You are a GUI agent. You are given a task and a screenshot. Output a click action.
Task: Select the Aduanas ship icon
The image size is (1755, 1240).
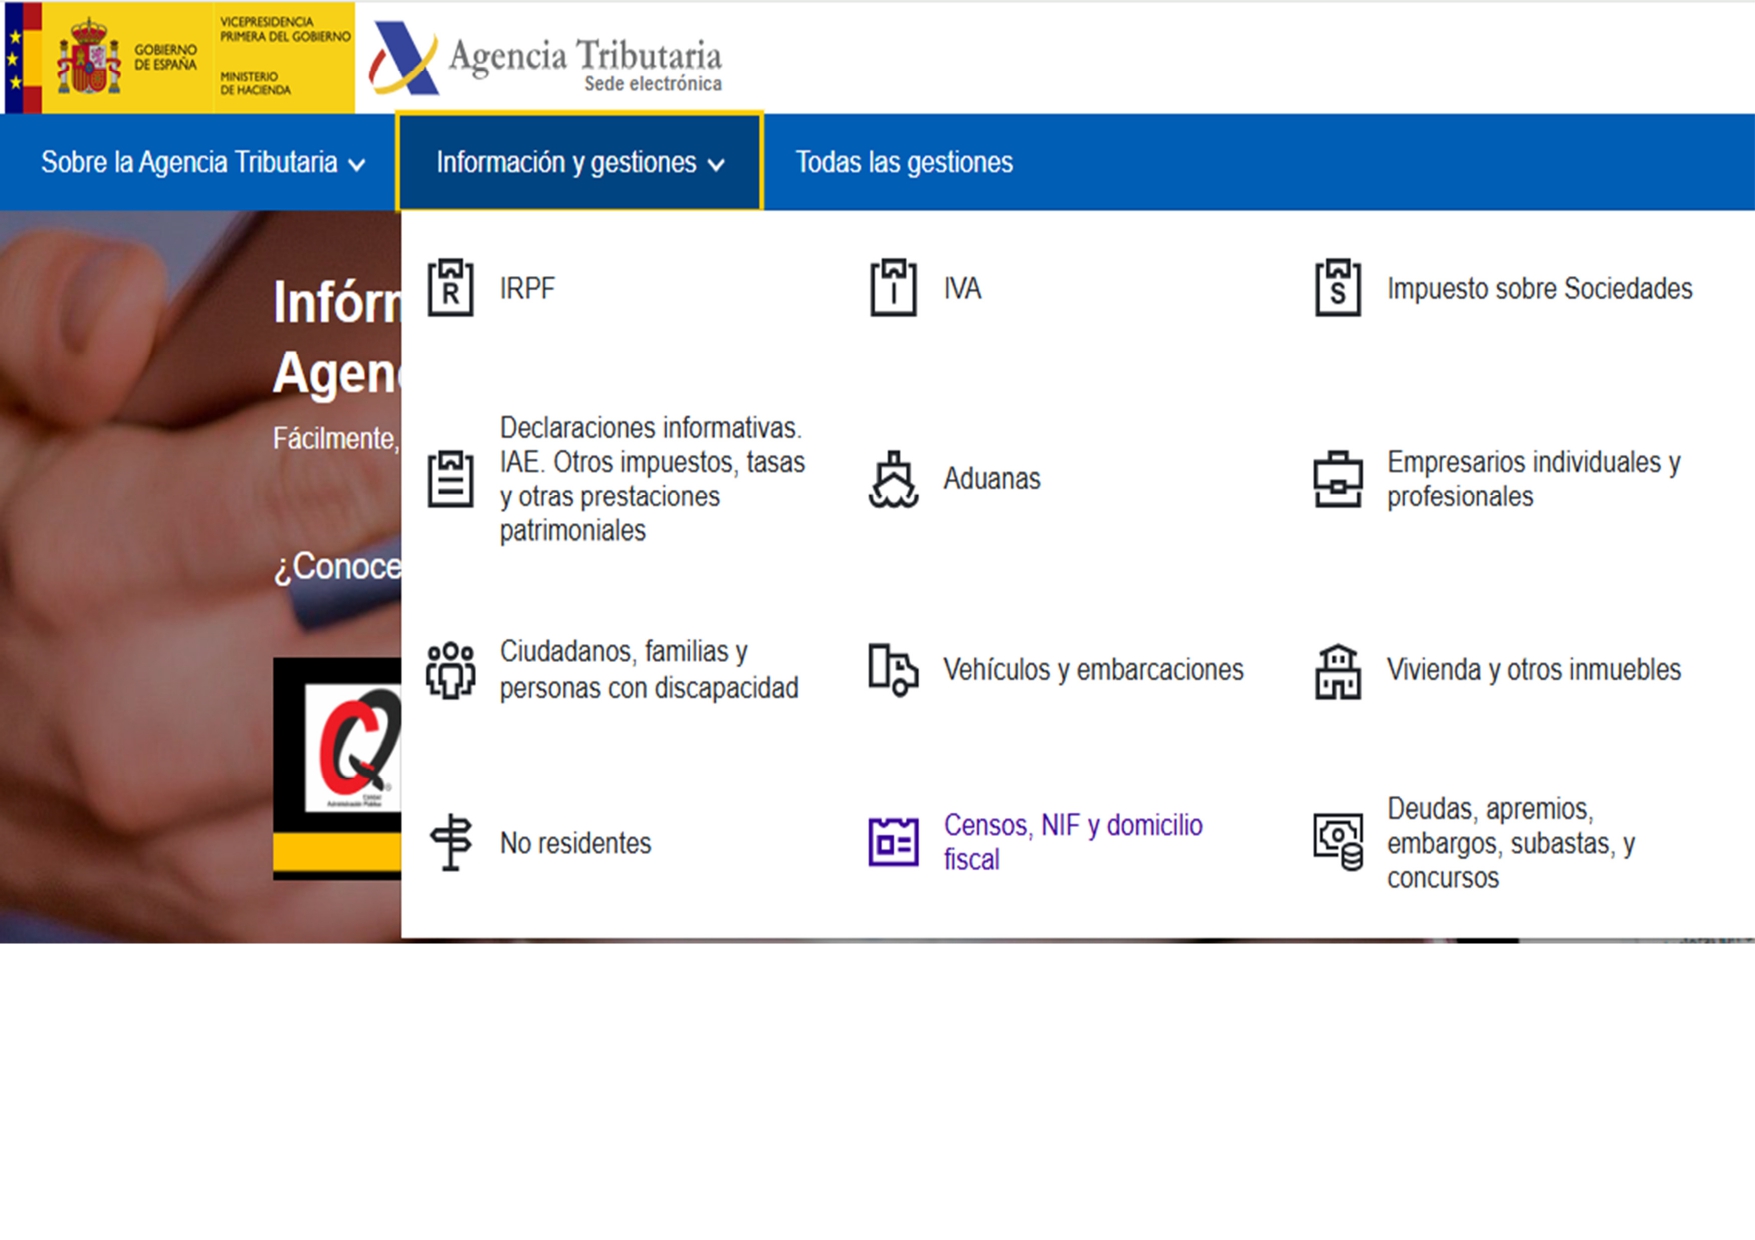894,479
